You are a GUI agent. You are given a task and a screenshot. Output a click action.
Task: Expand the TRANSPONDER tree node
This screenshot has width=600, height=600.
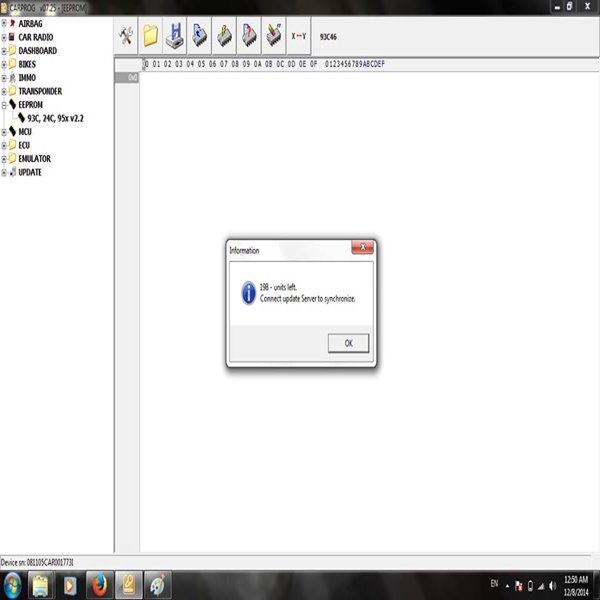tap(4, 91)
